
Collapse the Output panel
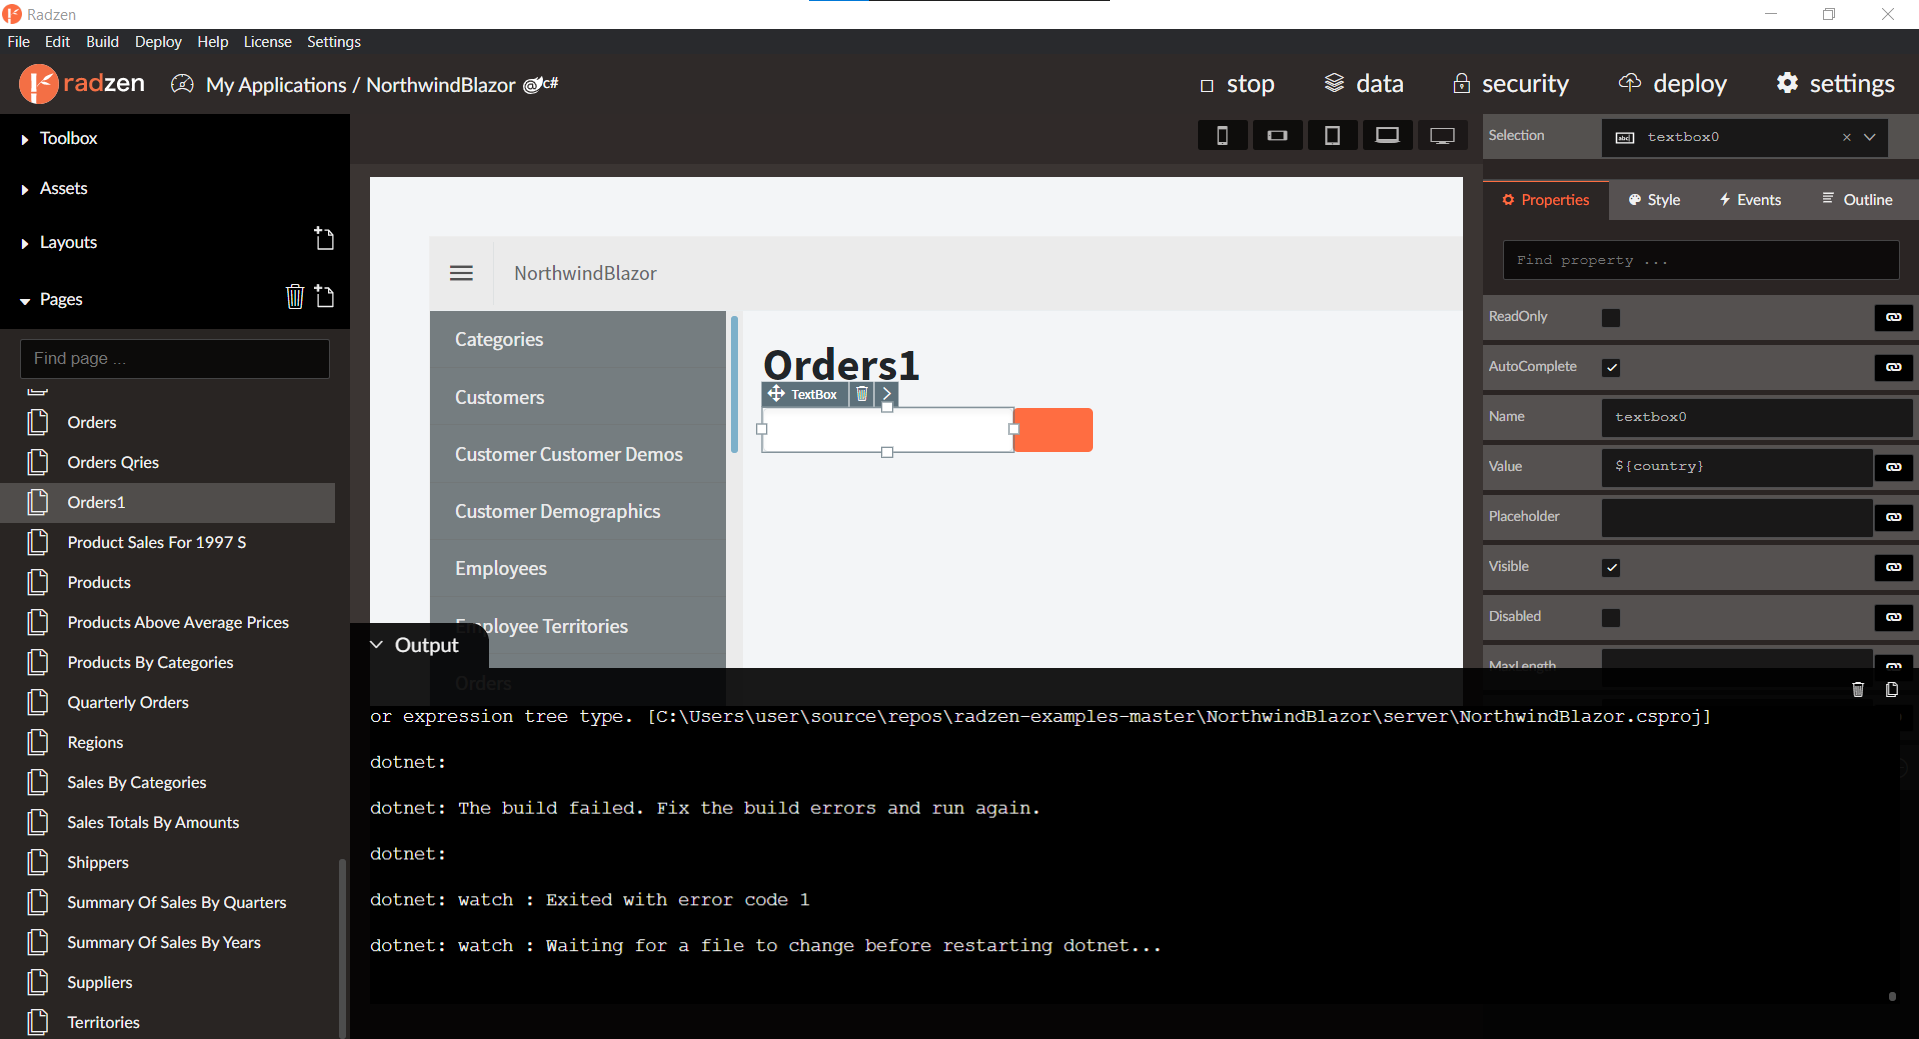pyautogui.click(x=377, y=645)
